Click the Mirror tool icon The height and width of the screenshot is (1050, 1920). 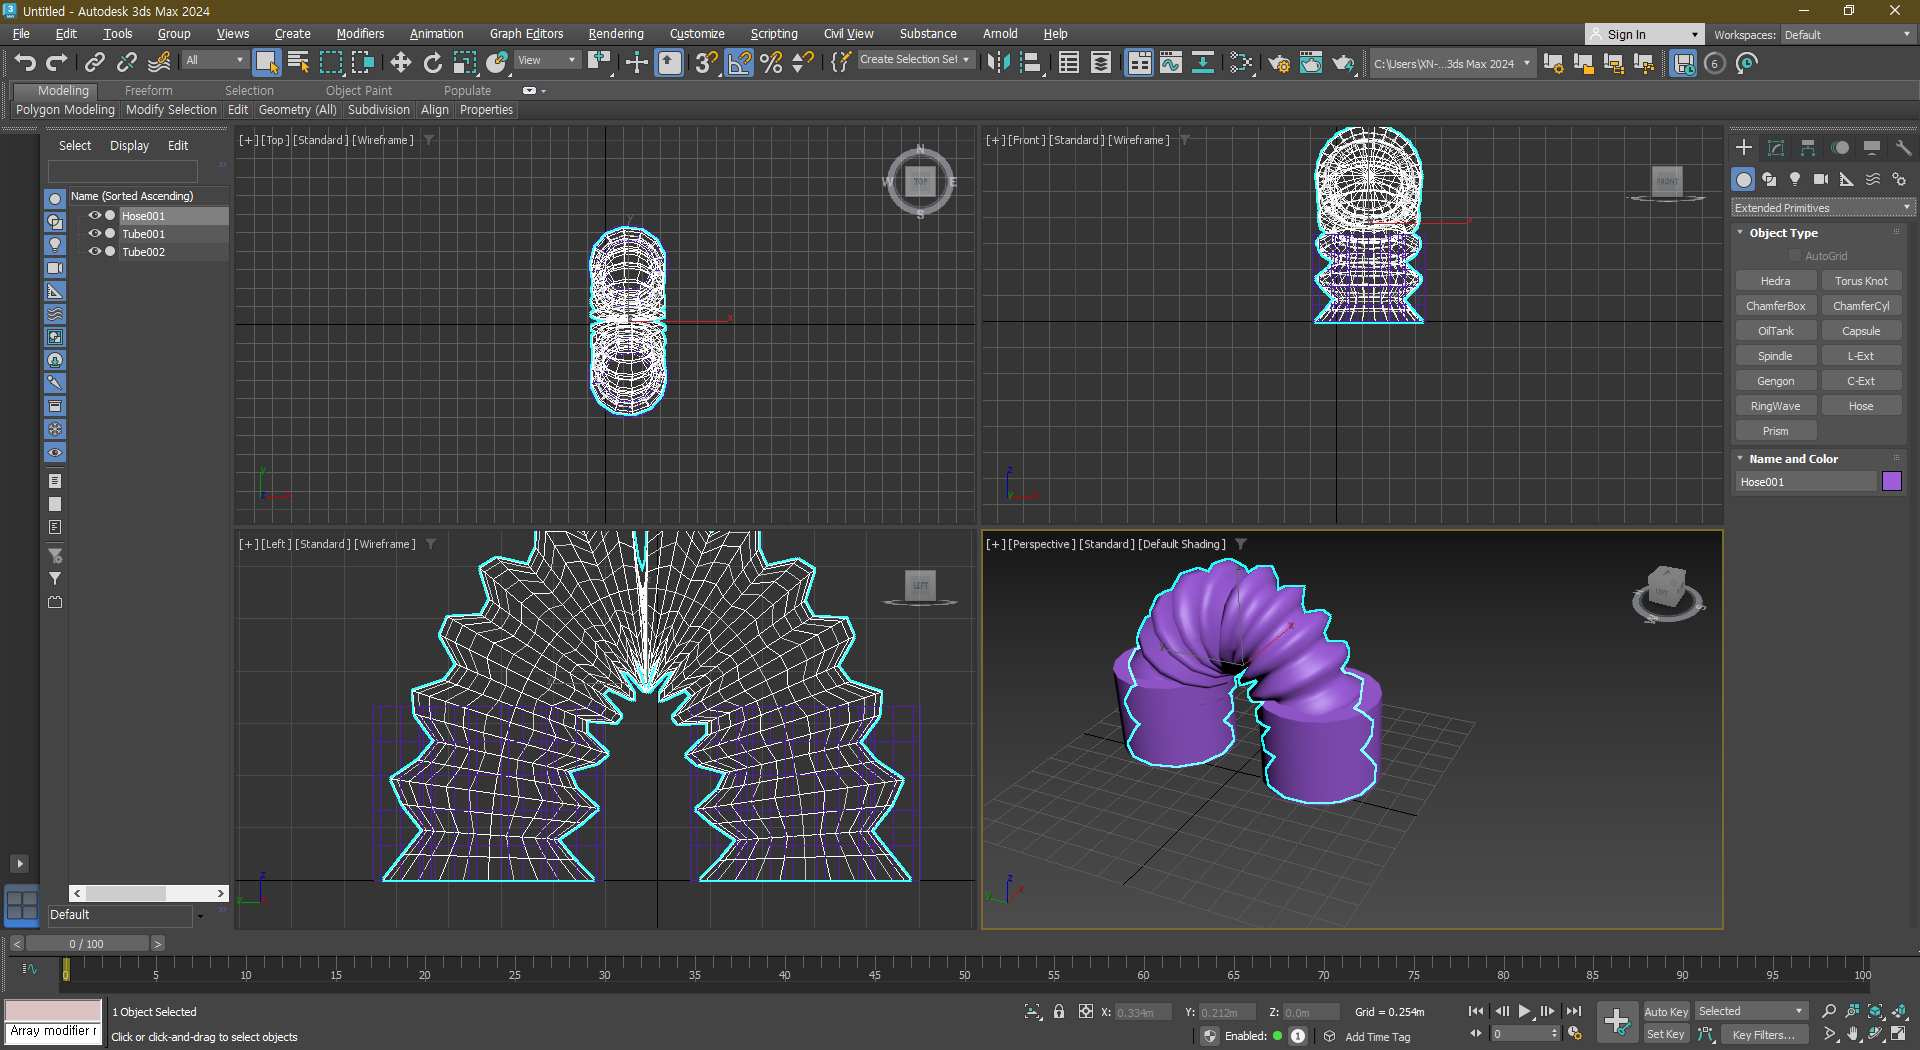(x=998, y=63)
